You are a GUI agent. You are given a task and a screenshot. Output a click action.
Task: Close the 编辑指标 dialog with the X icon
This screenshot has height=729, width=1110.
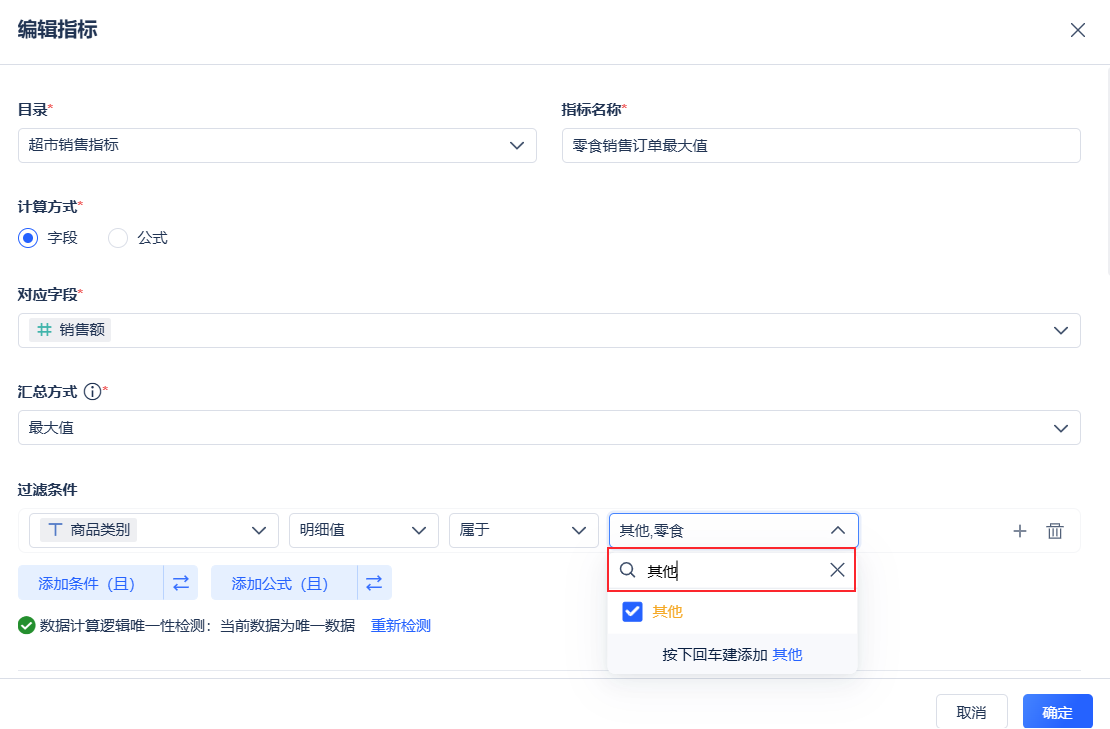[1077, 30]
